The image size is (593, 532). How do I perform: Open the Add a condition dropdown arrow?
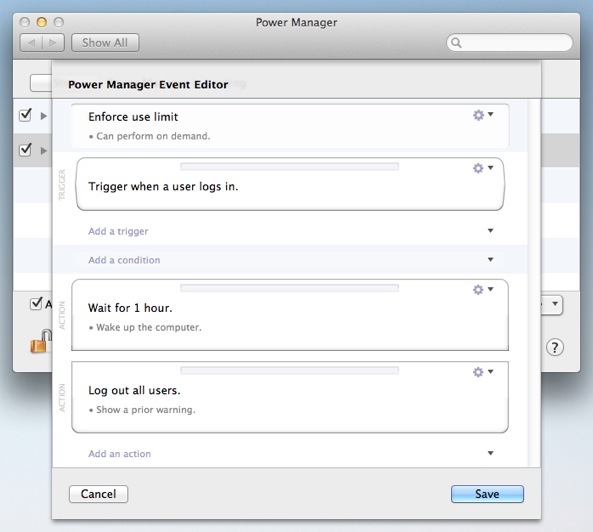pyautogui.click(x=491, y=259)
